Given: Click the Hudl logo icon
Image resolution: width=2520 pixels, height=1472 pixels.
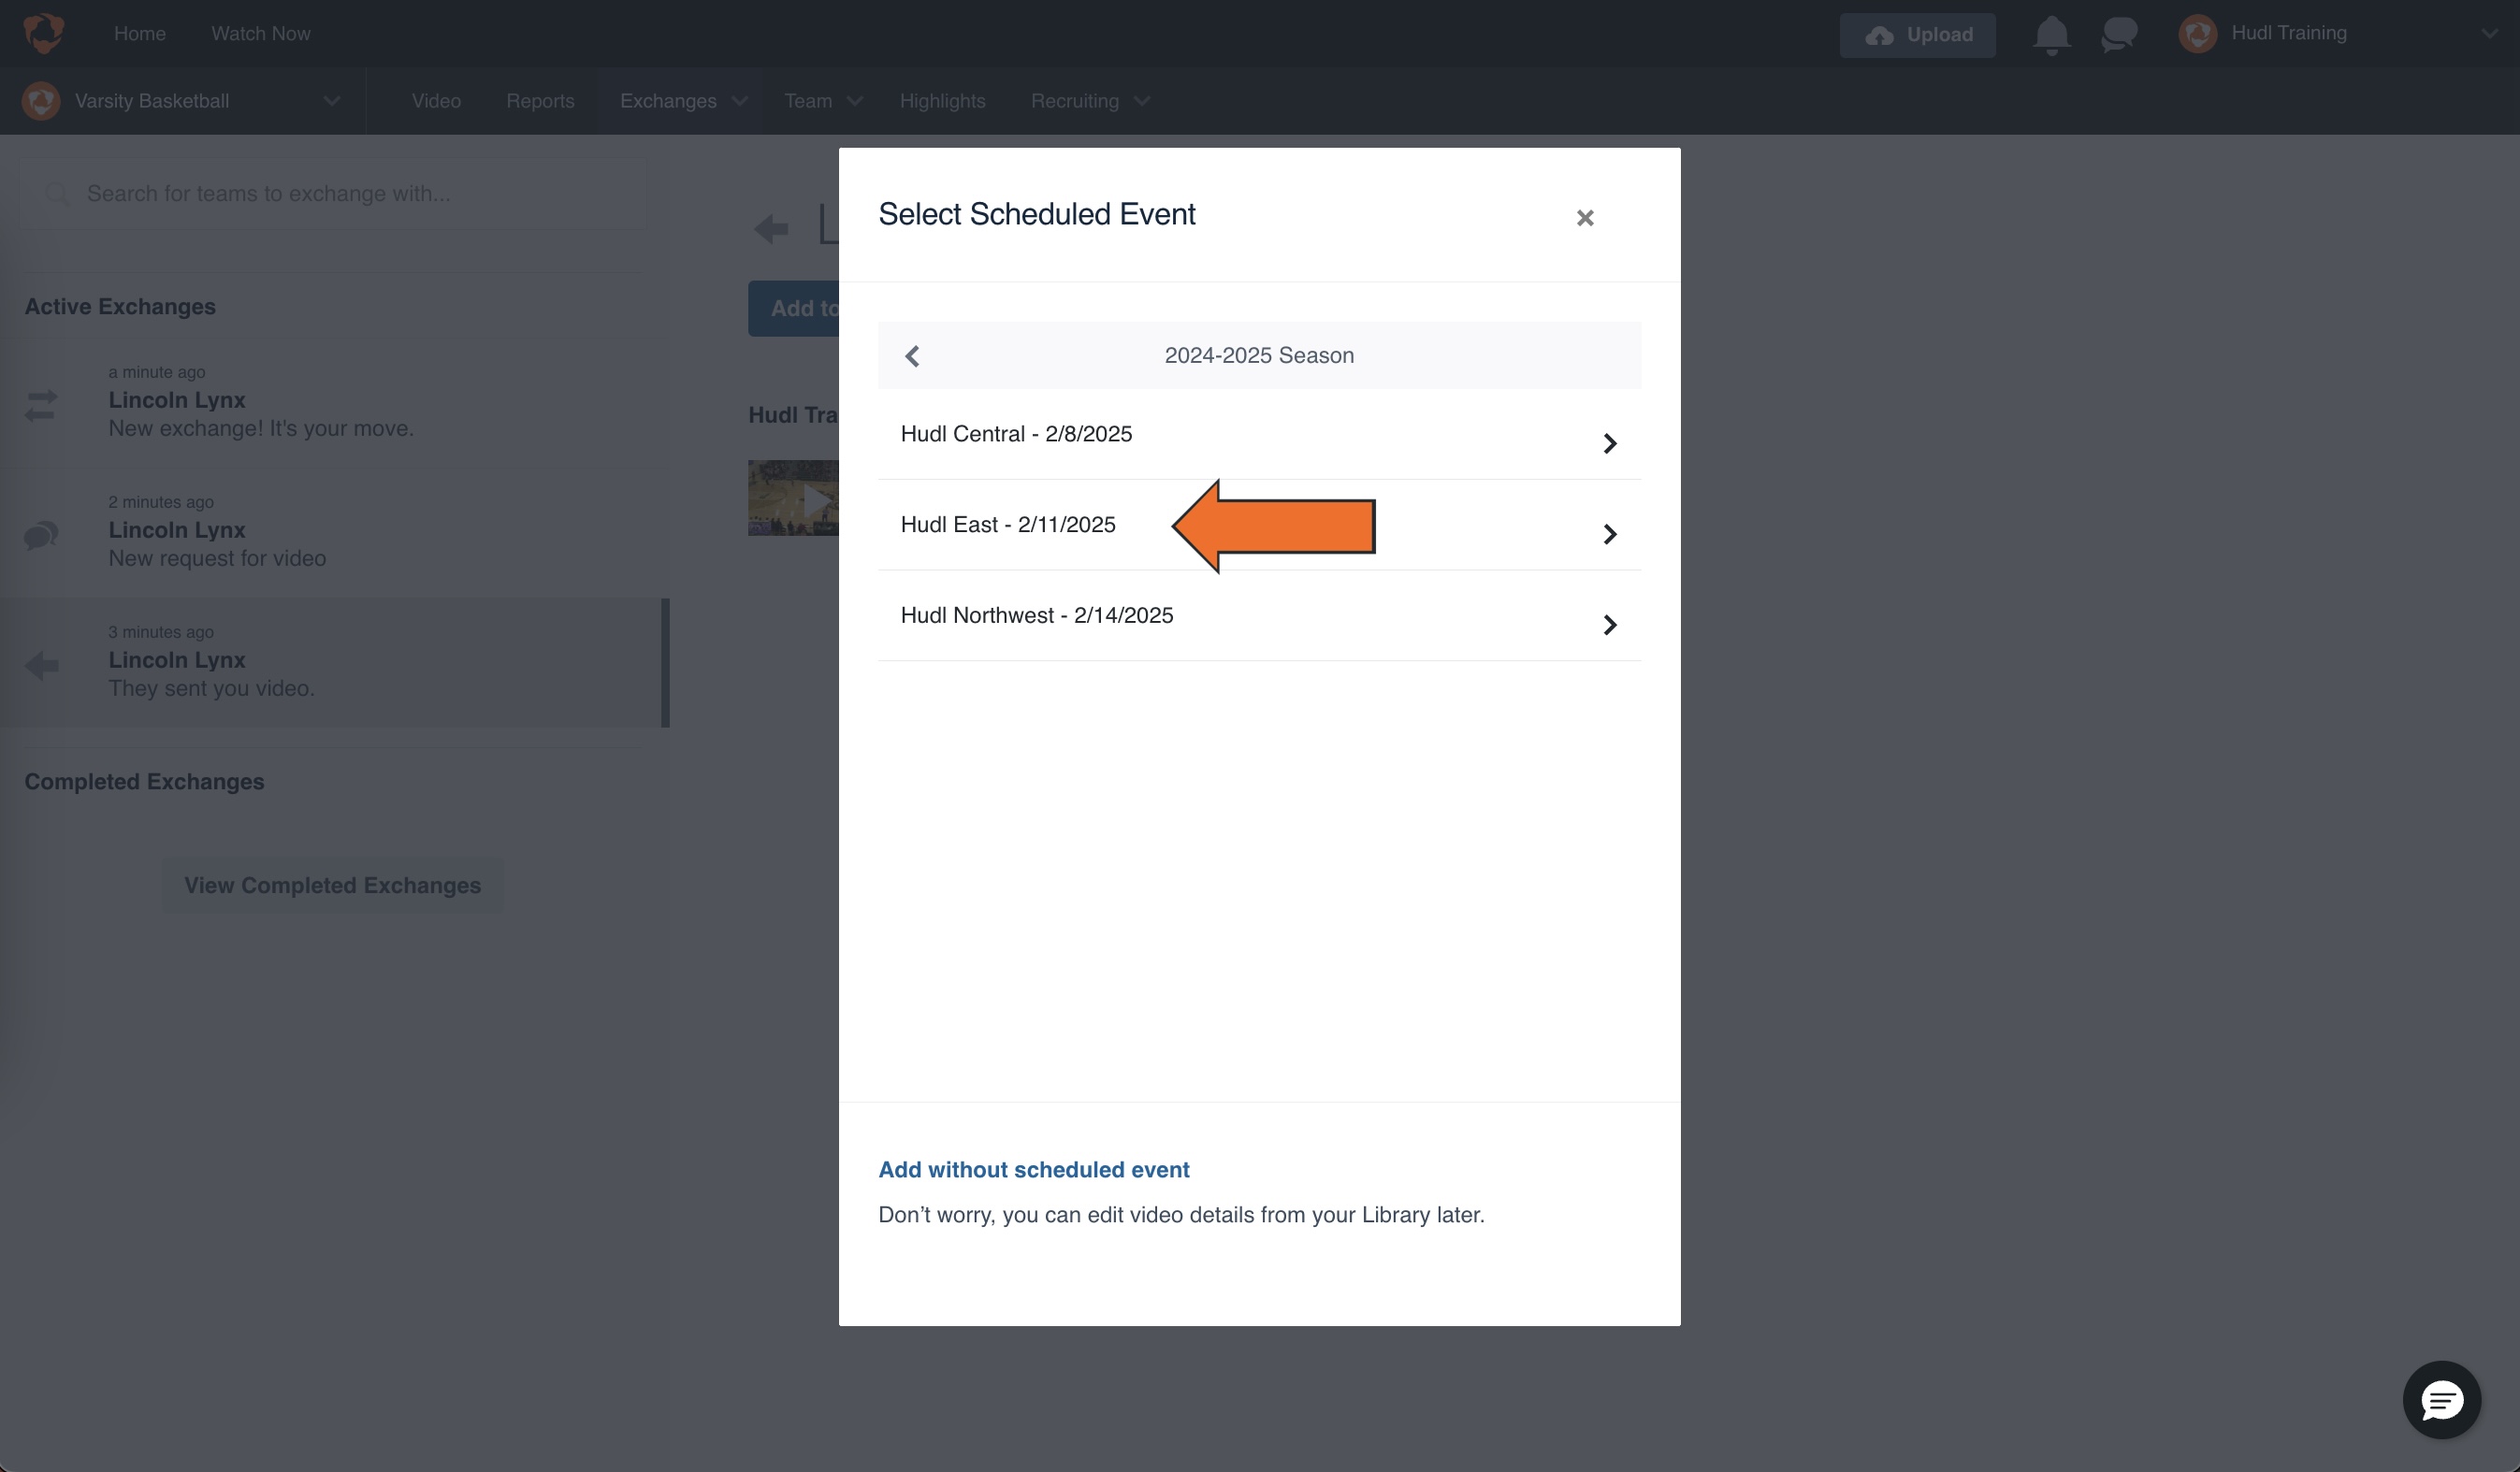Looking at the screenshot, I should 42,33.
